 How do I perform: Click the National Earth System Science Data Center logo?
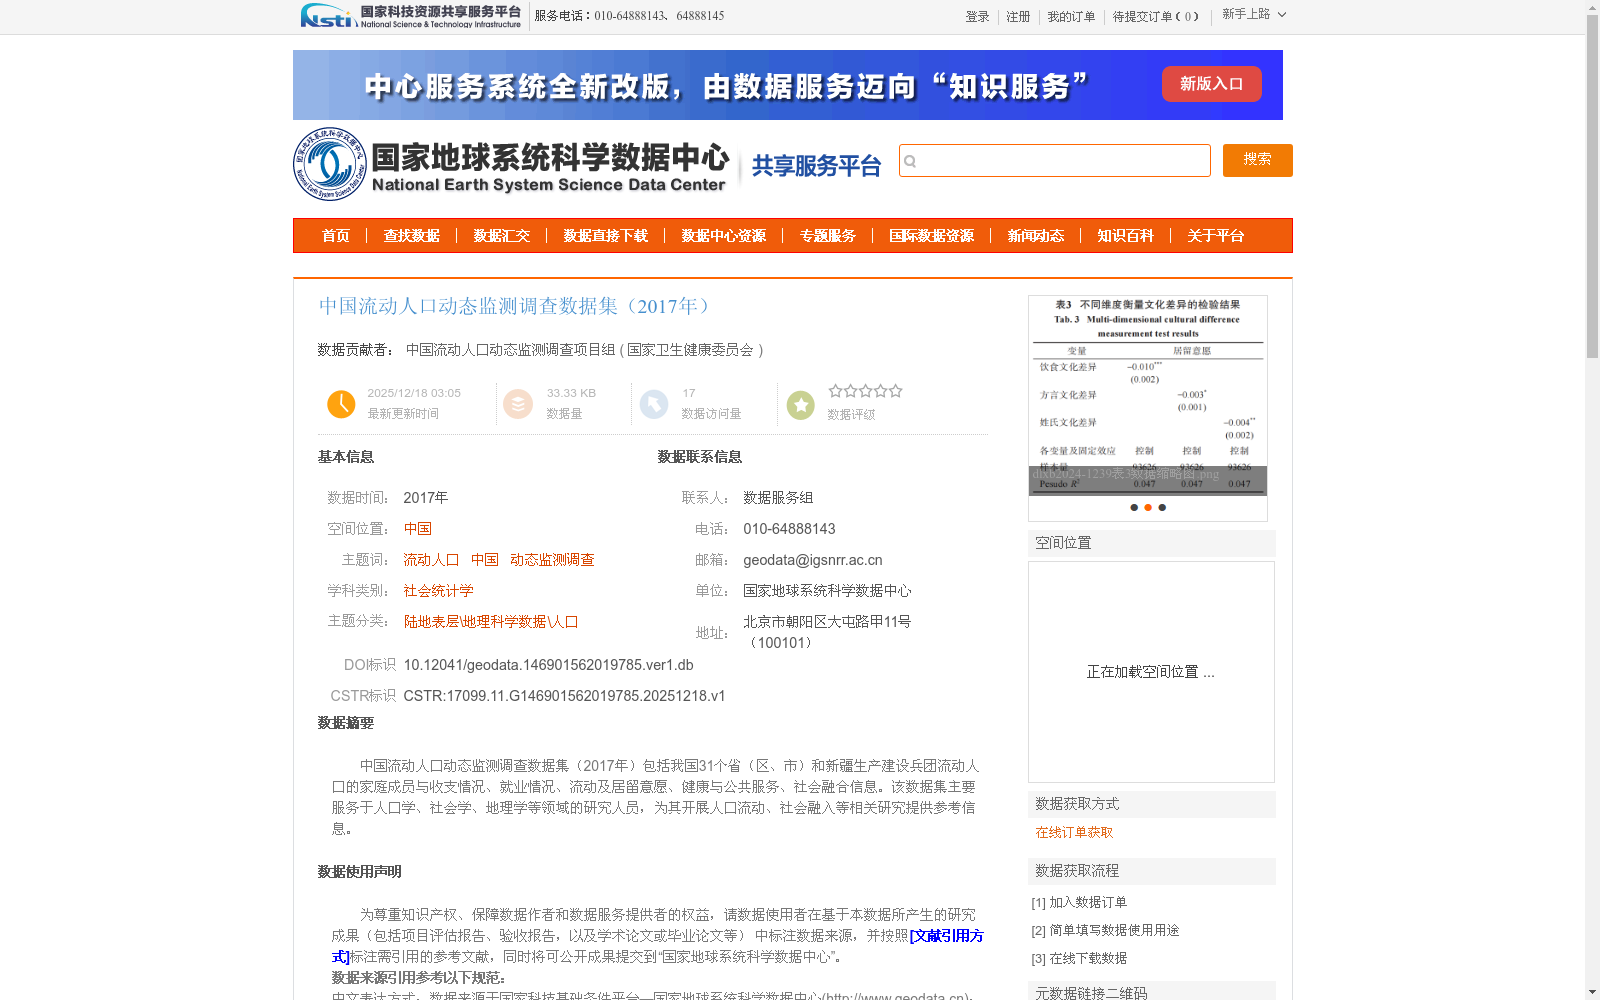512,164
